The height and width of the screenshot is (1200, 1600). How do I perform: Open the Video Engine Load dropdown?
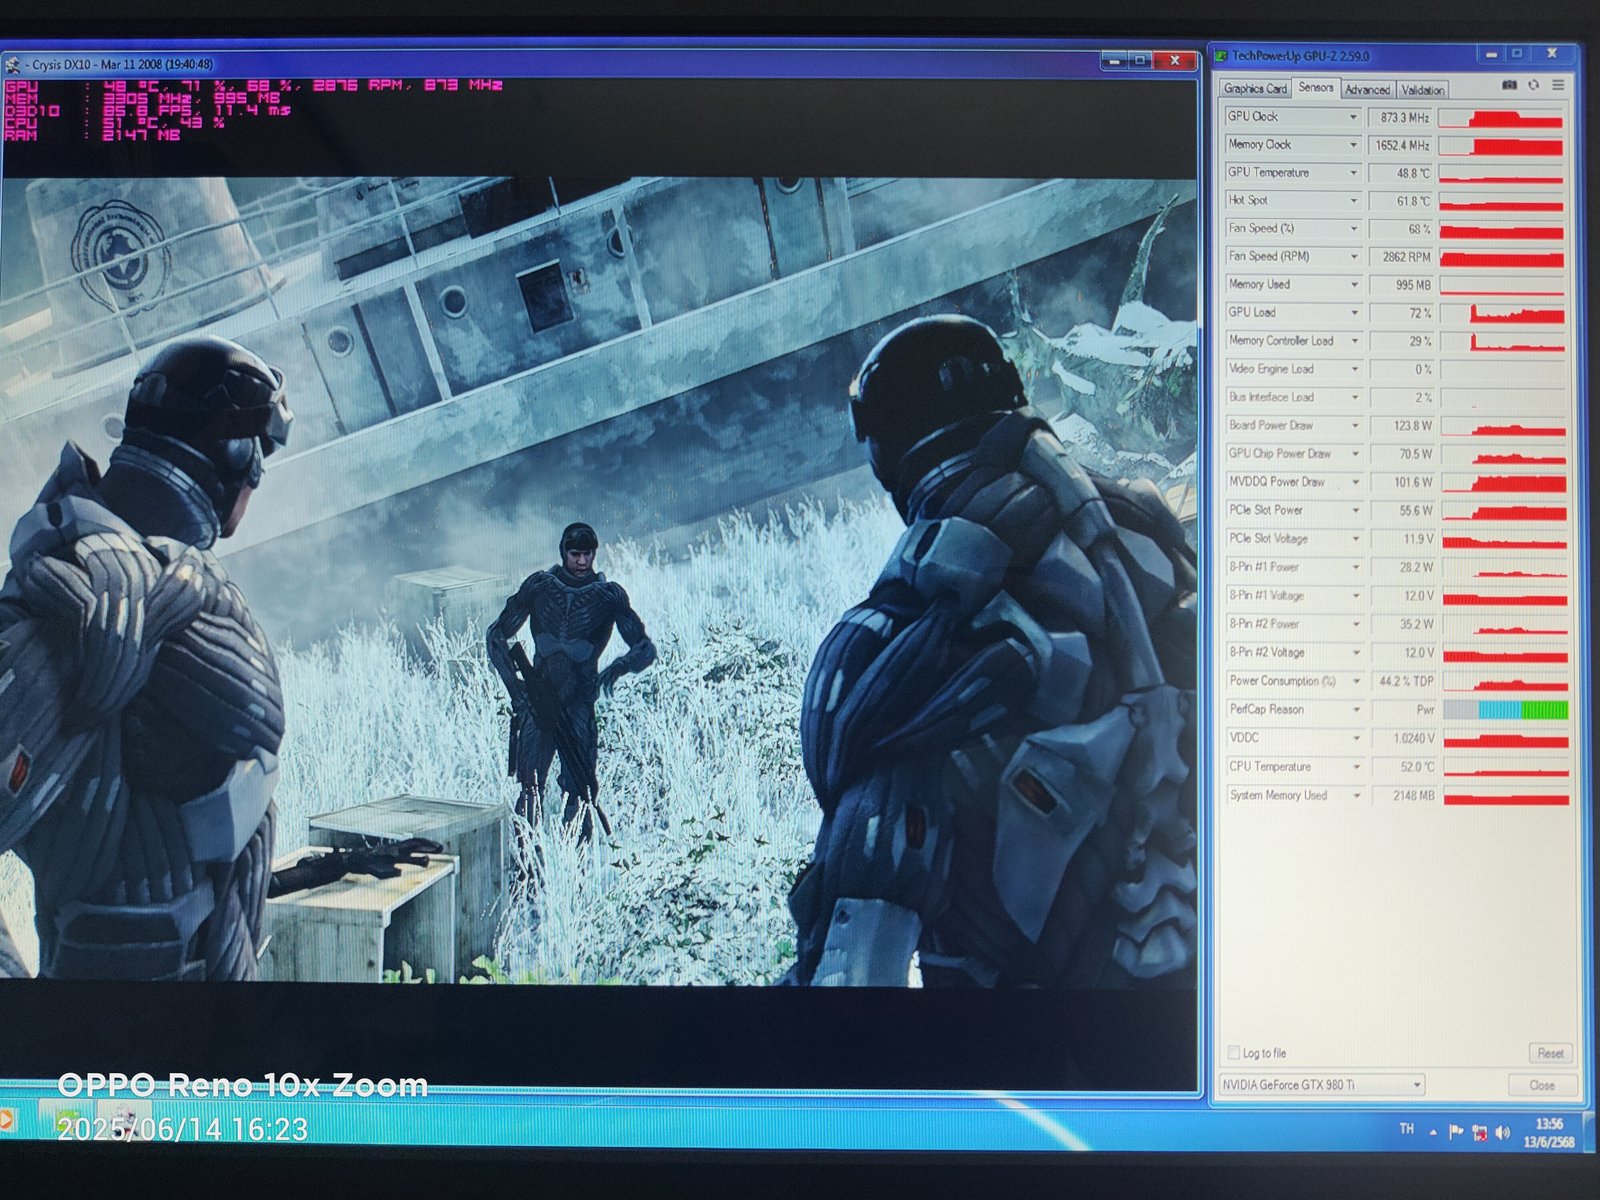[1355, 369]
